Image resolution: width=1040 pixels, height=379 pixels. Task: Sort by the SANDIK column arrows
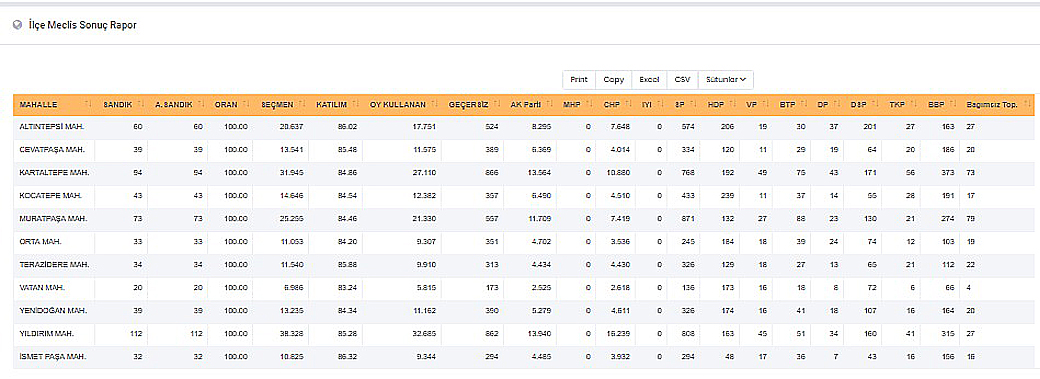click(x=141, y=105)
